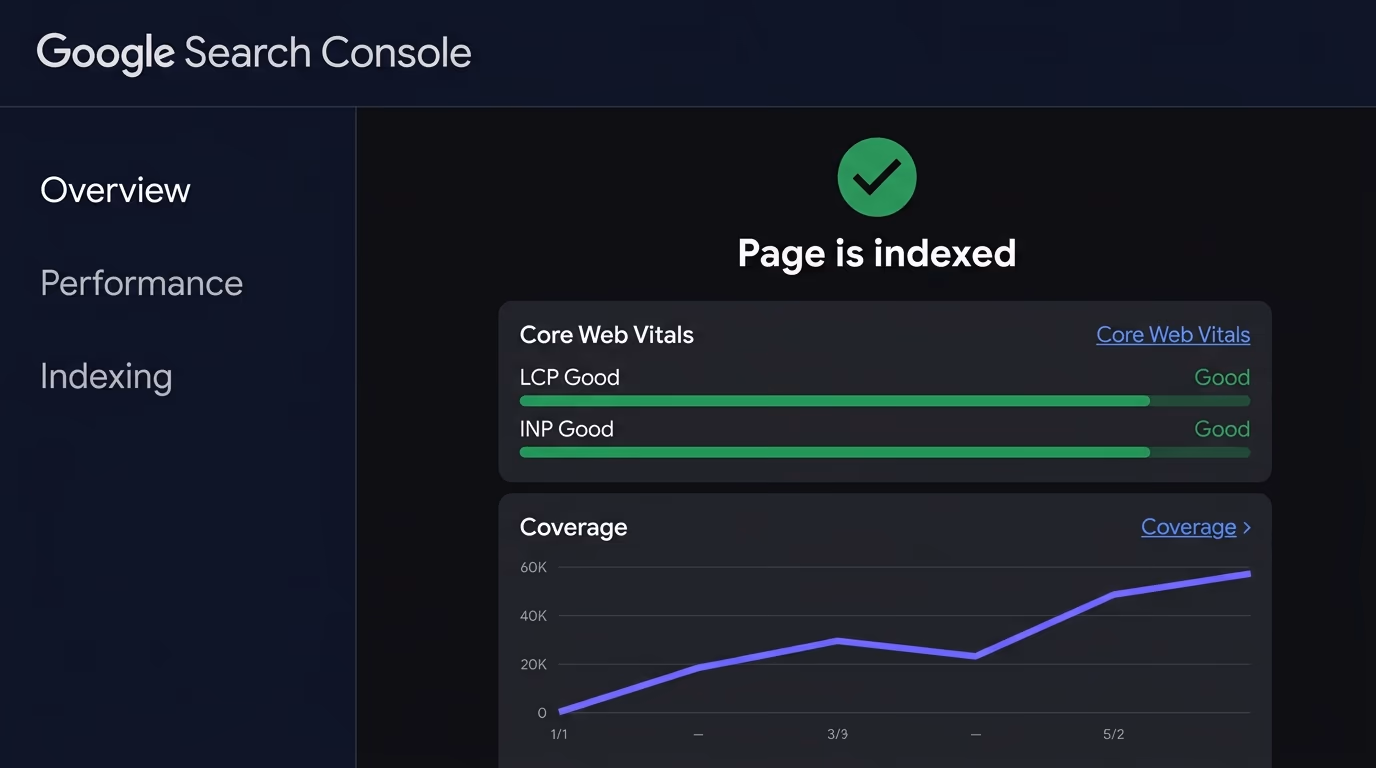Open the Performance section in sidebar
Viewport: 1376px width, 768px height.
141,283
